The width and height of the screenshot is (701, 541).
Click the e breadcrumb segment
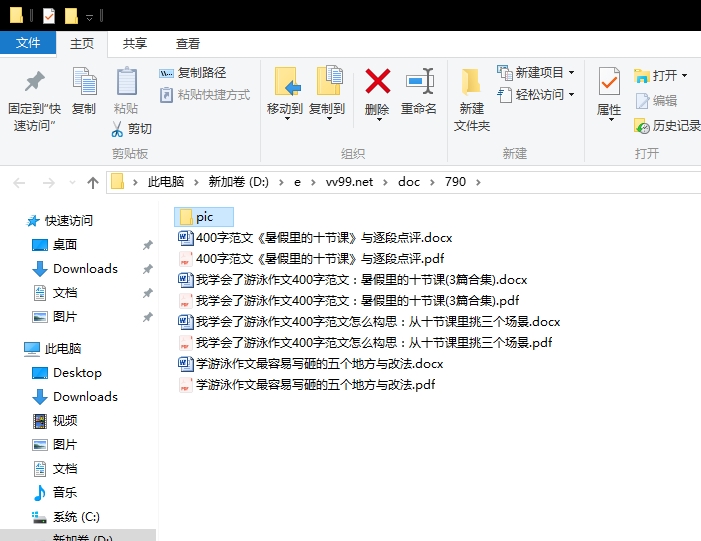(x=297, y=182)
